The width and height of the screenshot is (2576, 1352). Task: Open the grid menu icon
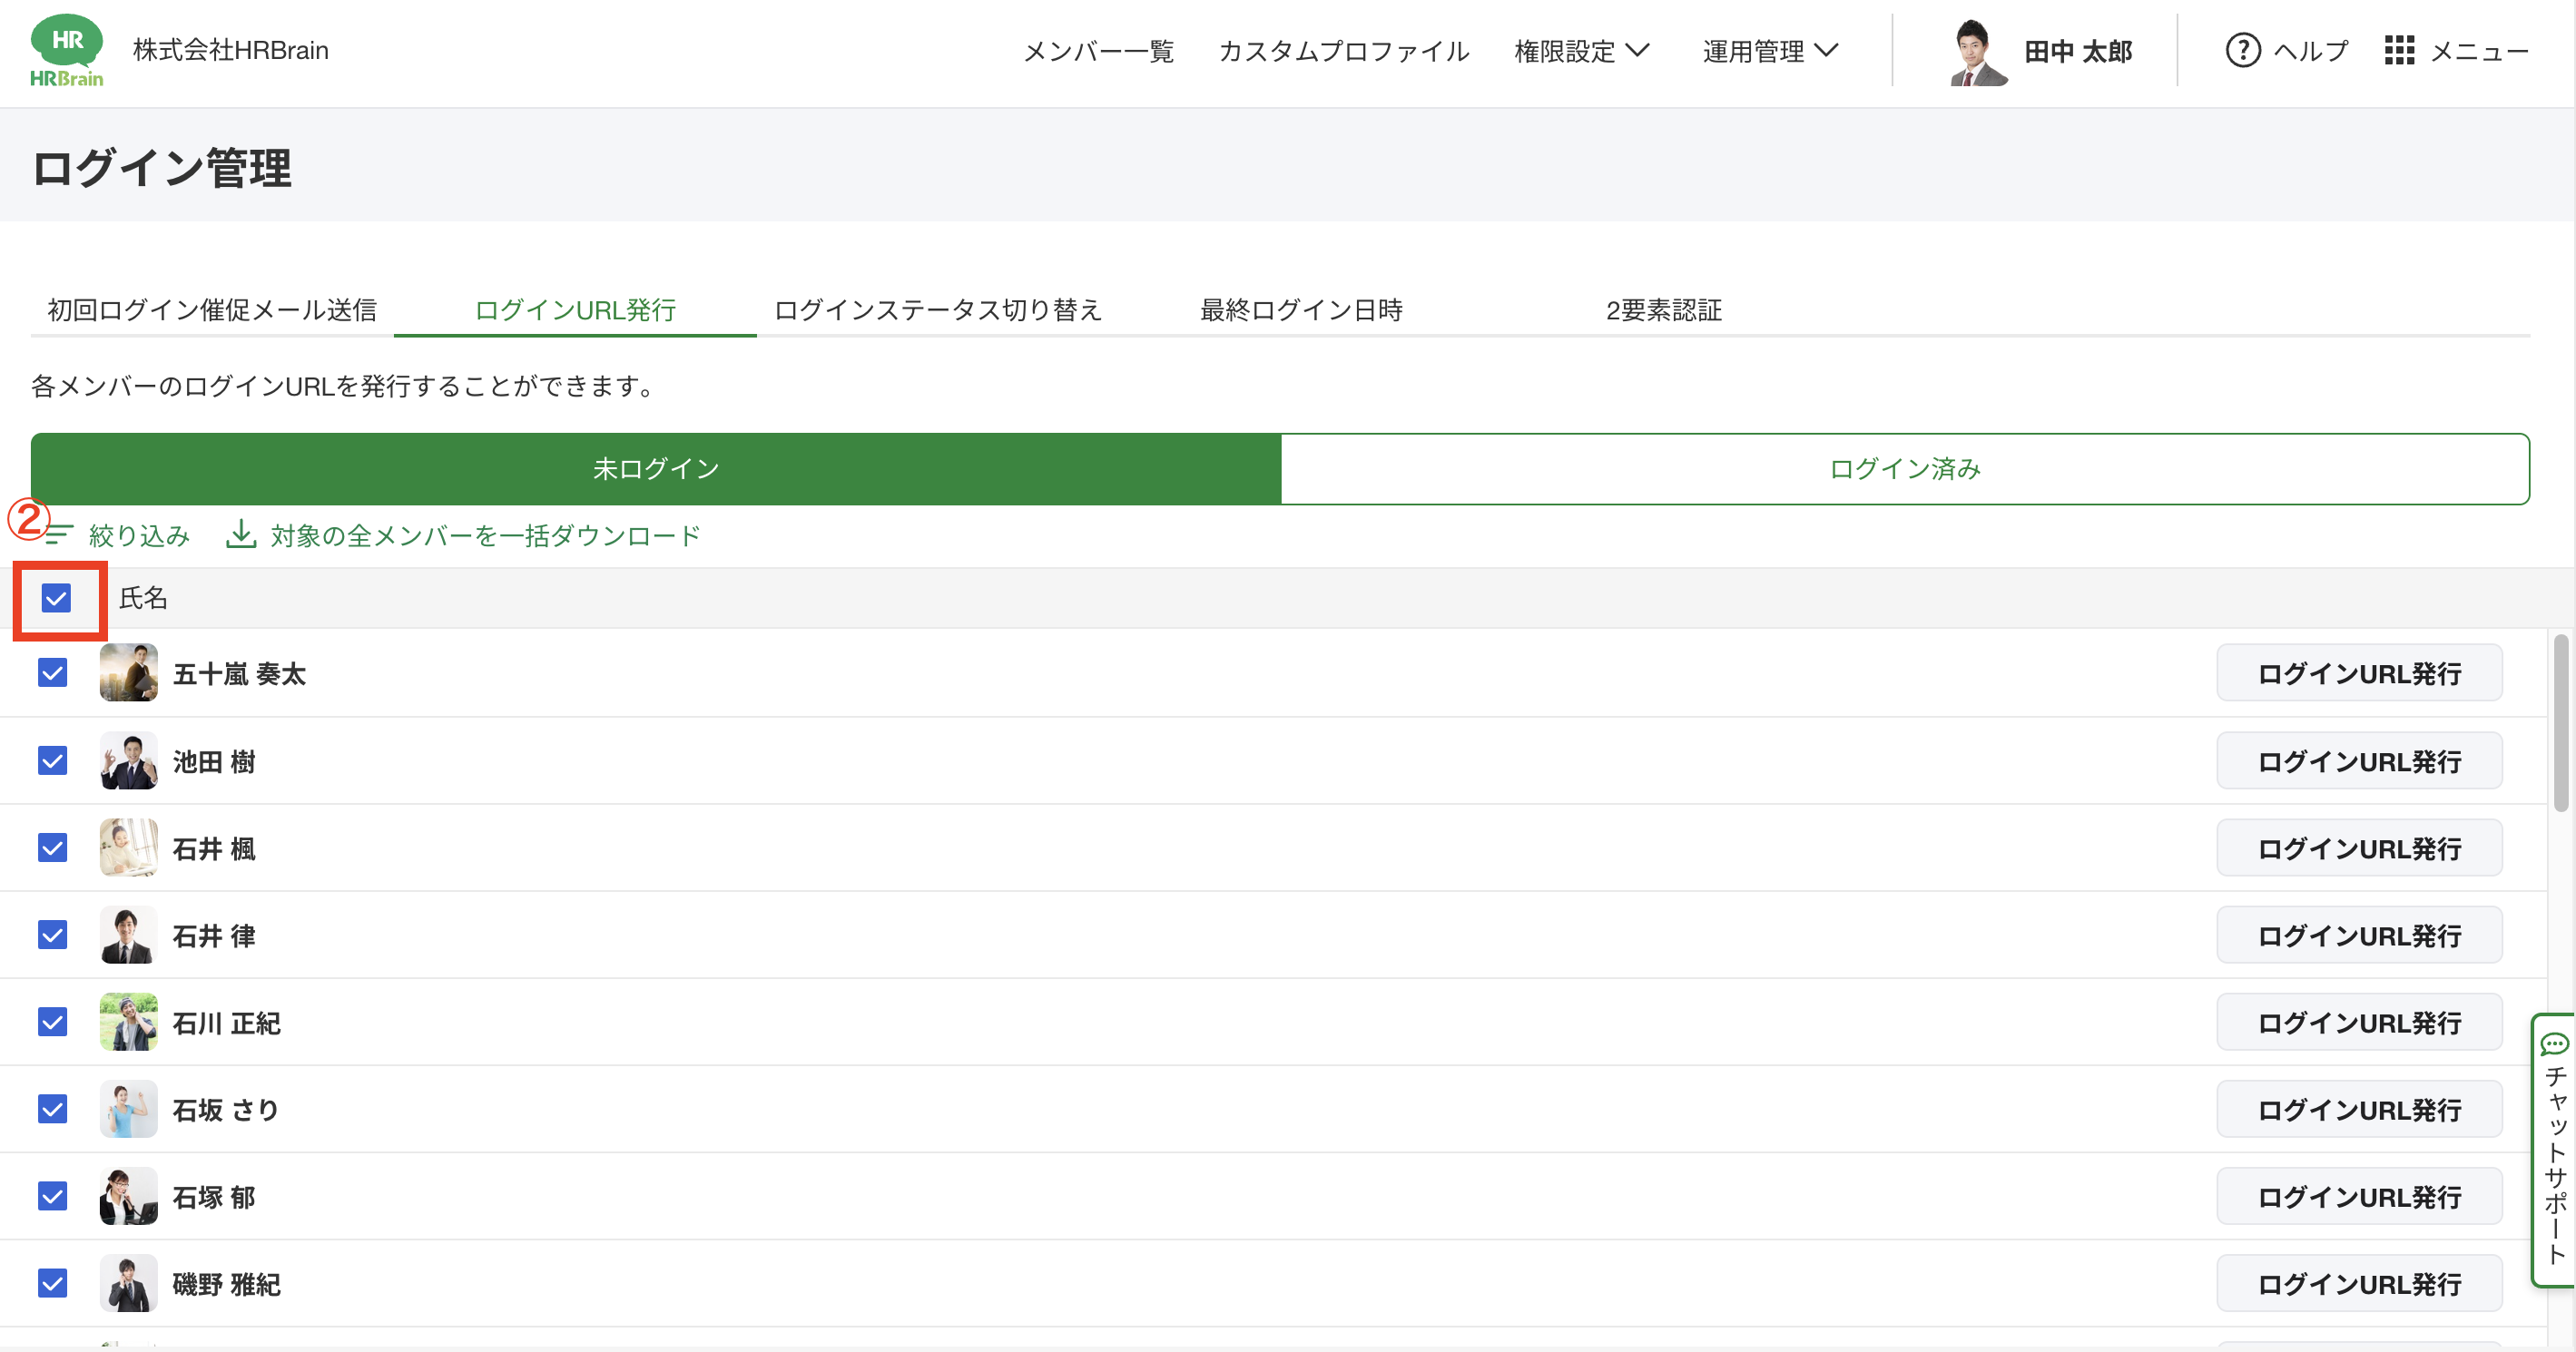[x=2398, y=50]
